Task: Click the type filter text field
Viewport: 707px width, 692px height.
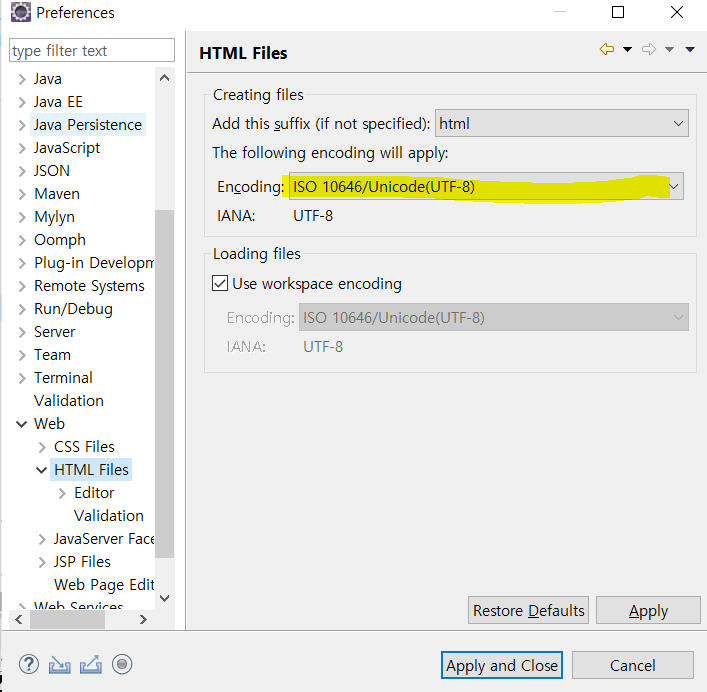Action: click(92, 50)
